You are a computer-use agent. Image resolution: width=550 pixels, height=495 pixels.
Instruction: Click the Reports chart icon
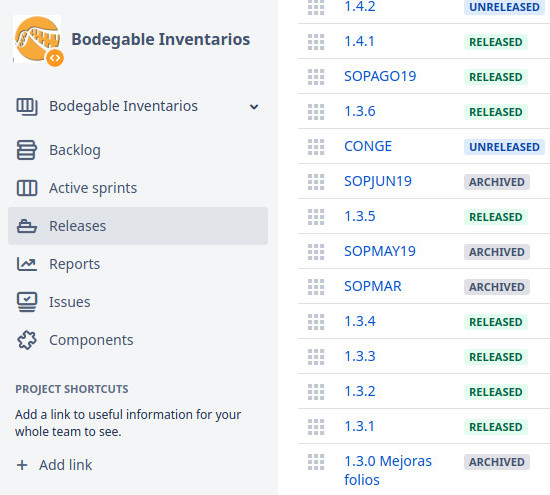(x=27, y=264)
